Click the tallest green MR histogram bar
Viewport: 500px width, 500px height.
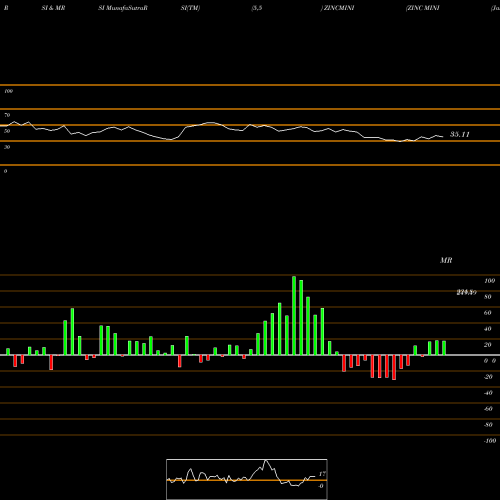click(294, 316)
